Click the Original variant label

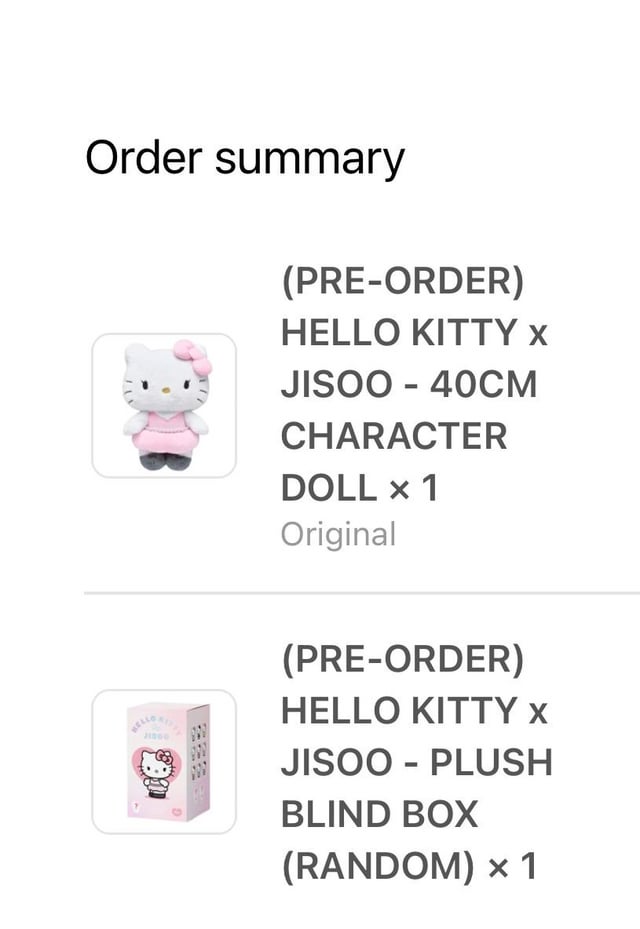pos(338,534)
